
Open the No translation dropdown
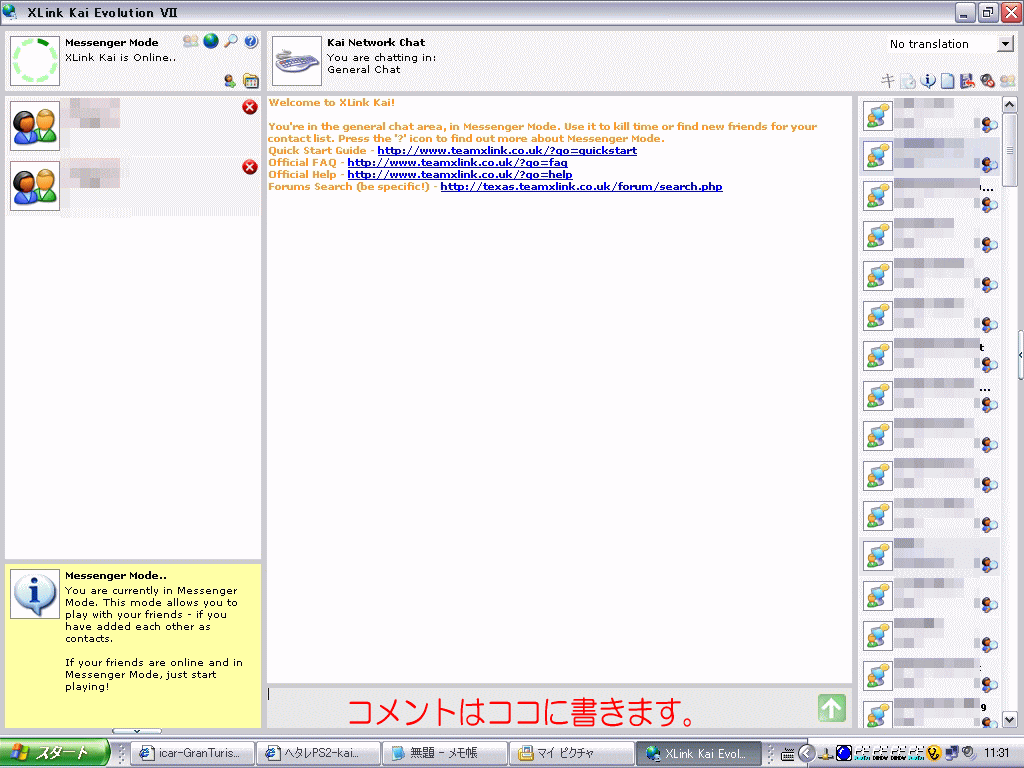click(x=1006, y=44)
